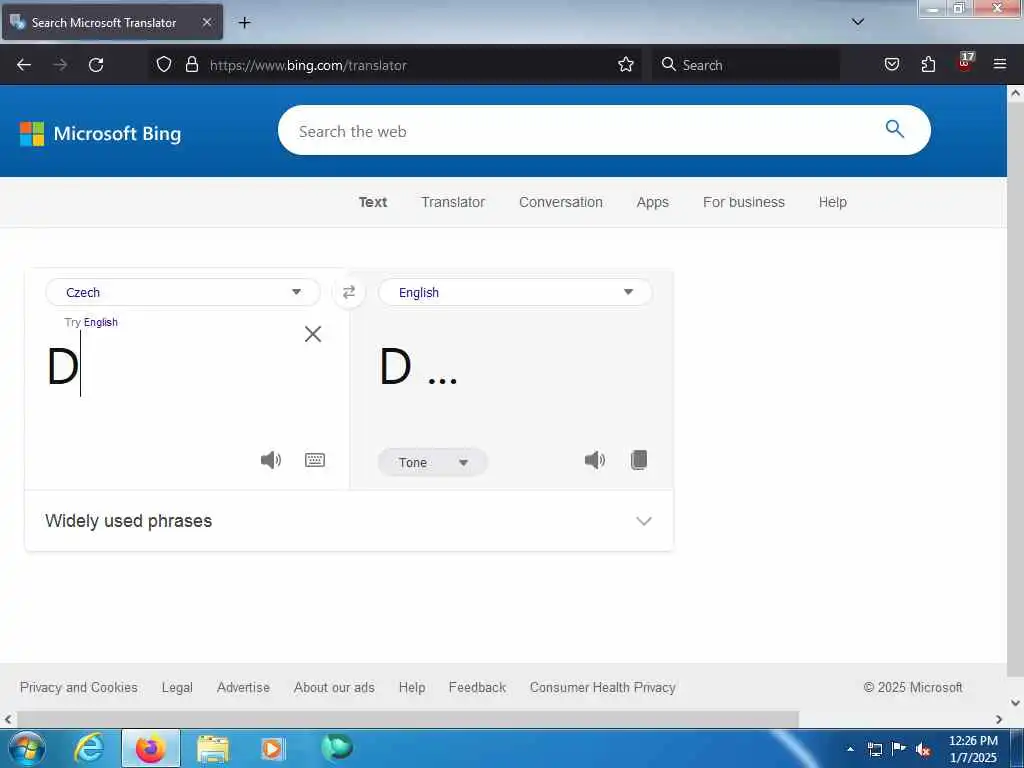Open the shield tracking protection icon
The width and height of the screenshot is (1024, 768).
(x=164, y=65)
